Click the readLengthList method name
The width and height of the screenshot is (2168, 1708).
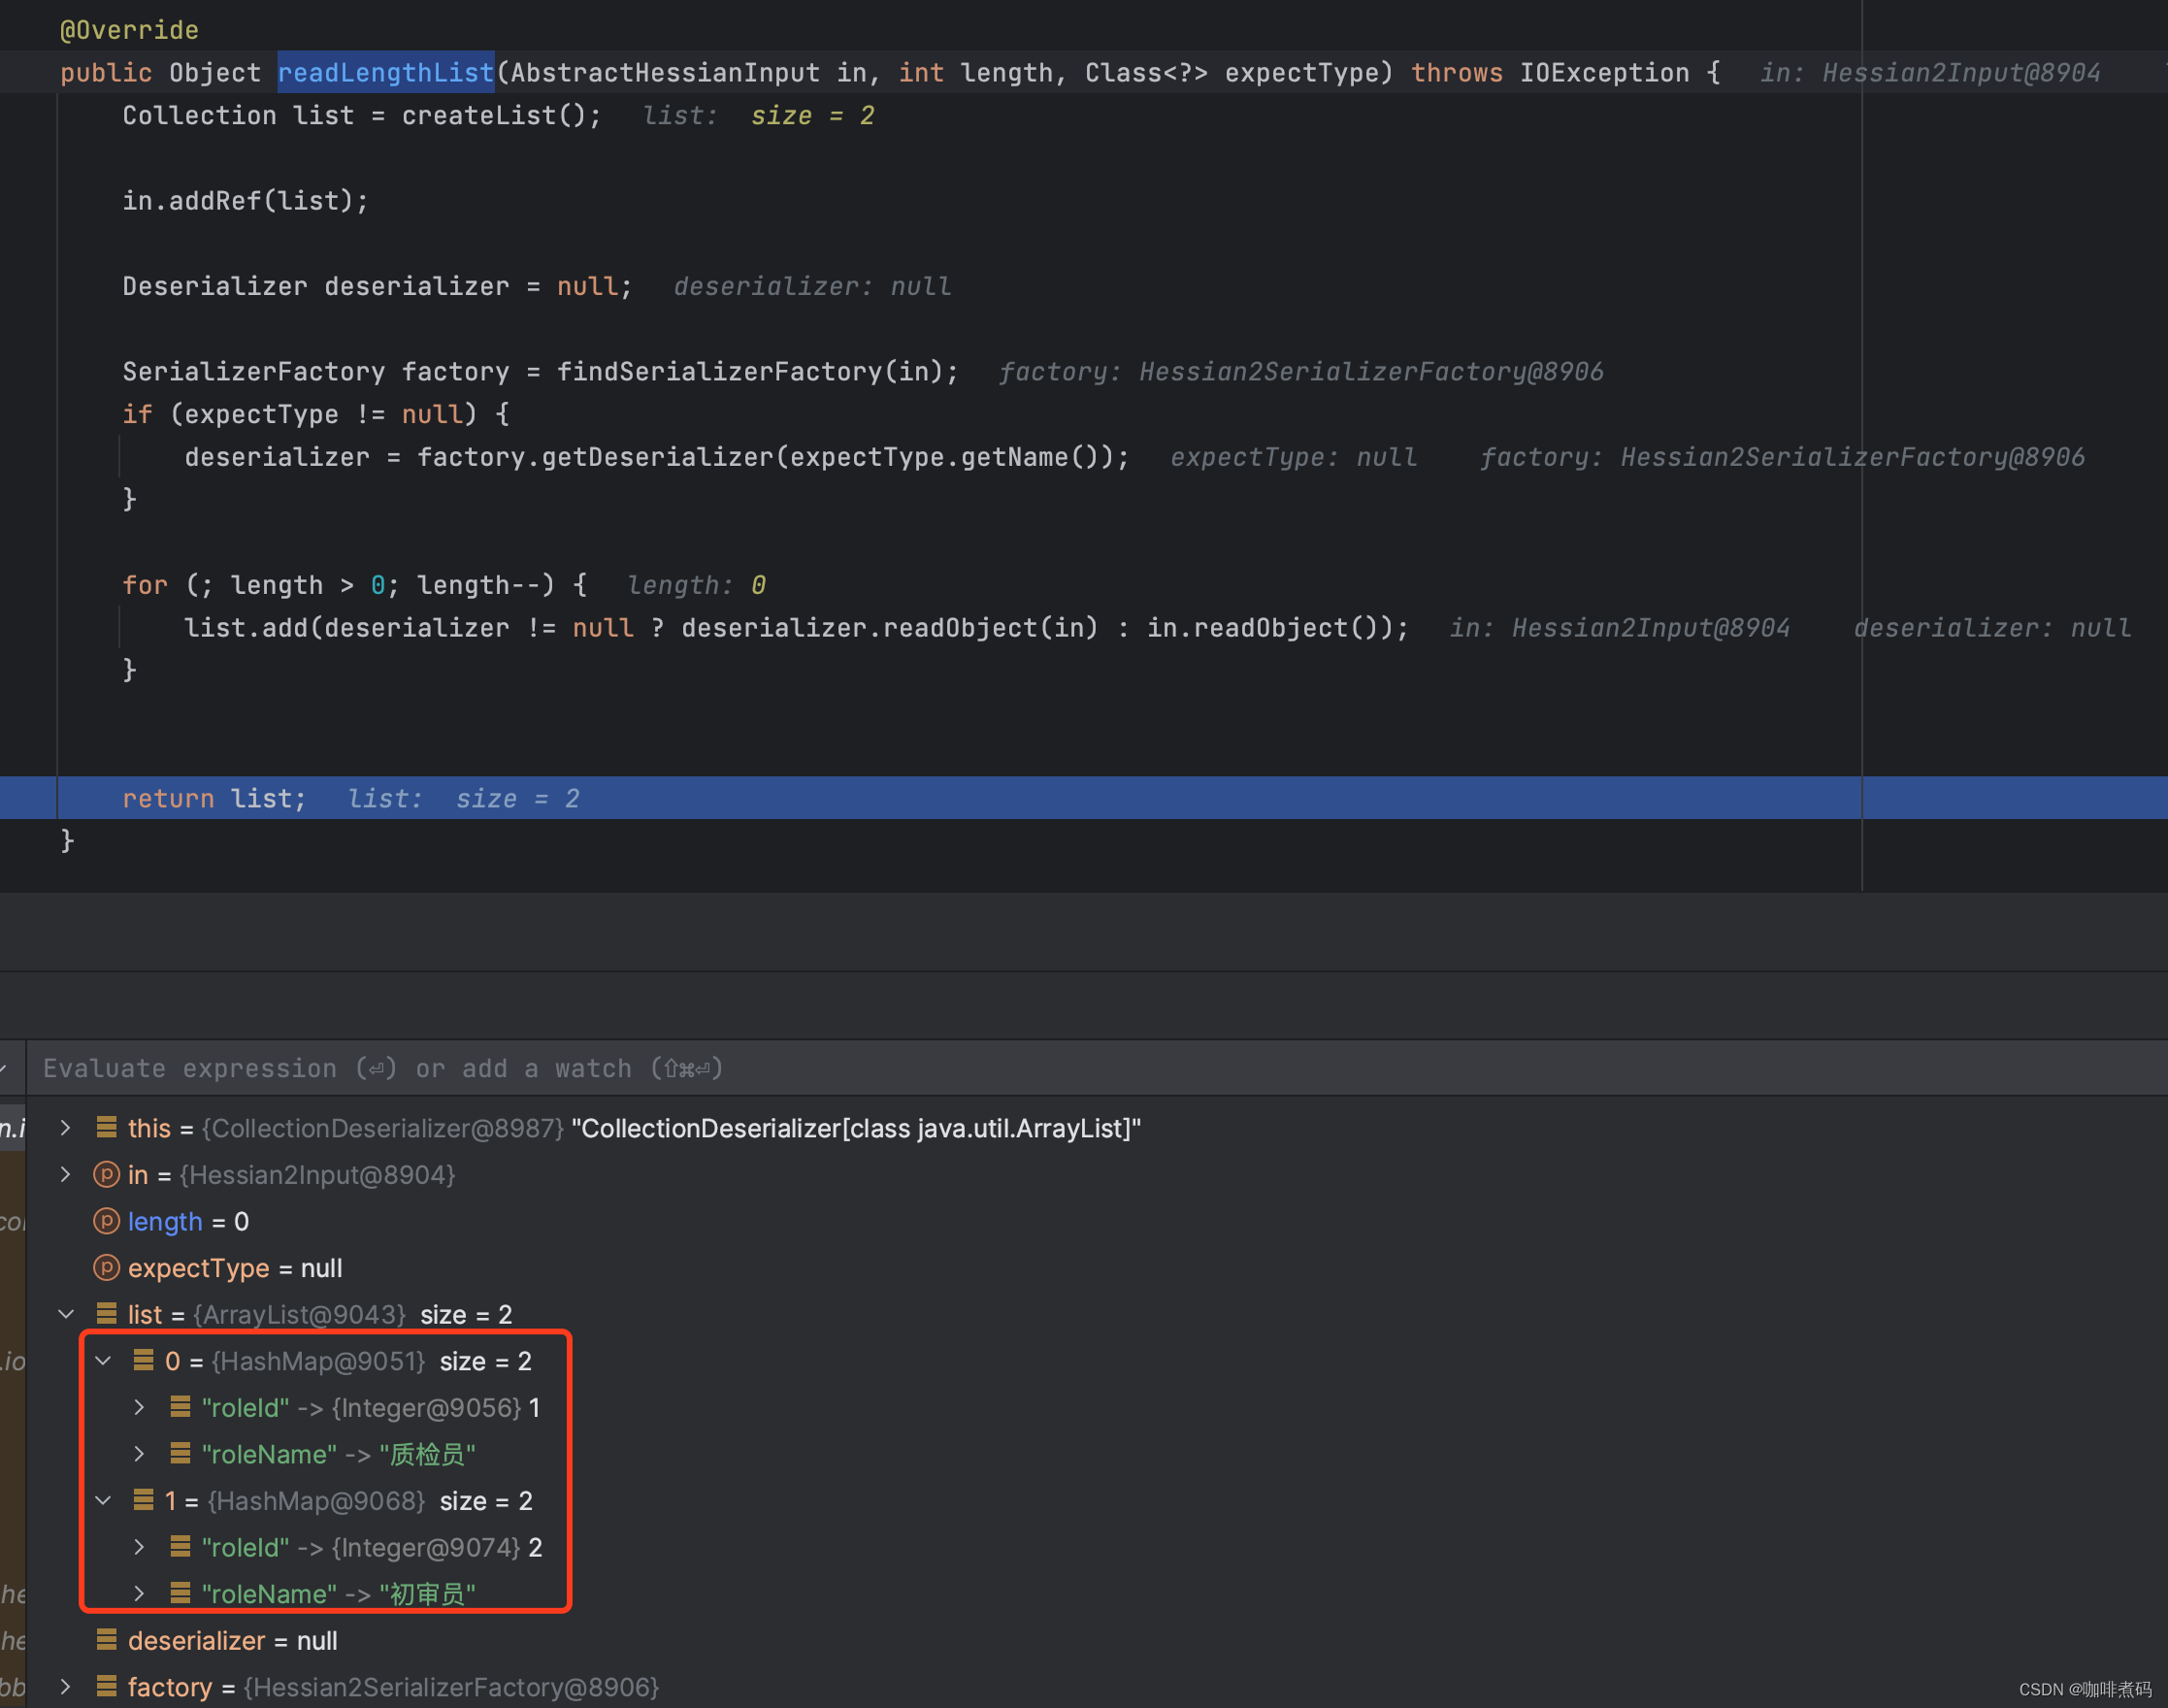pyautogui.click(x=385, y=73)
